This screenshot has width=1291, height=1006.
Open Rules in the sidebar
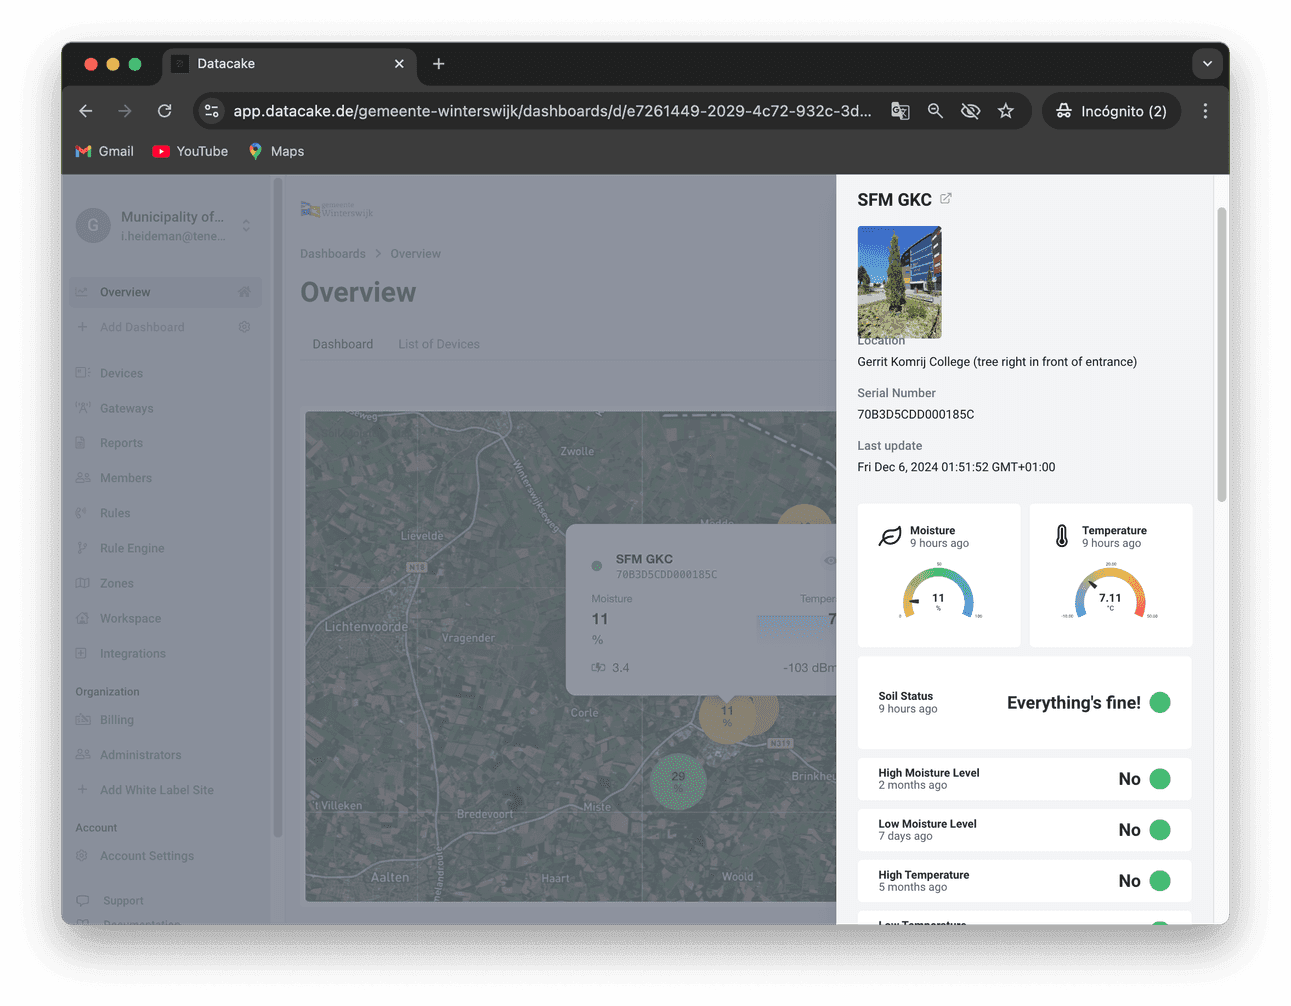(x=115, y=513)
